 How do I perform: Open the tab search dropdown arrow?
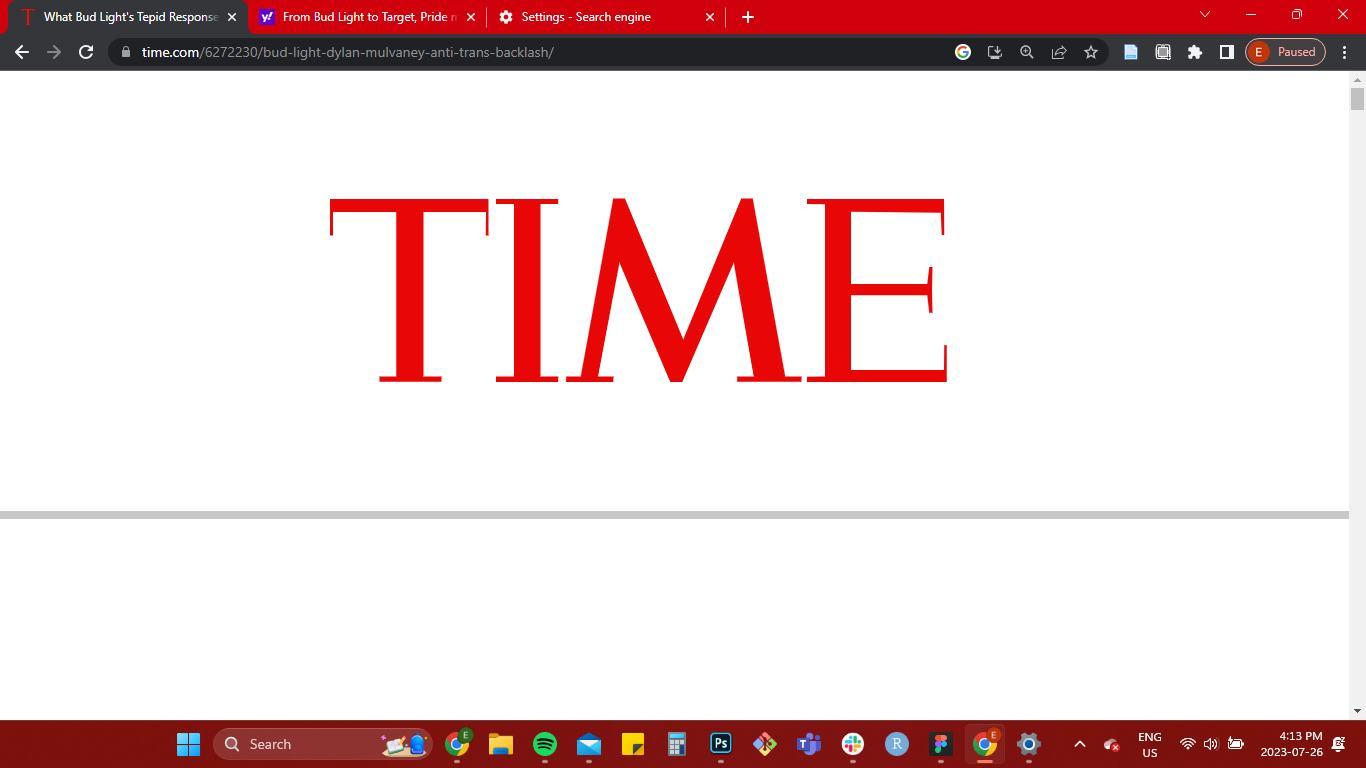[x=1205, y=15]
